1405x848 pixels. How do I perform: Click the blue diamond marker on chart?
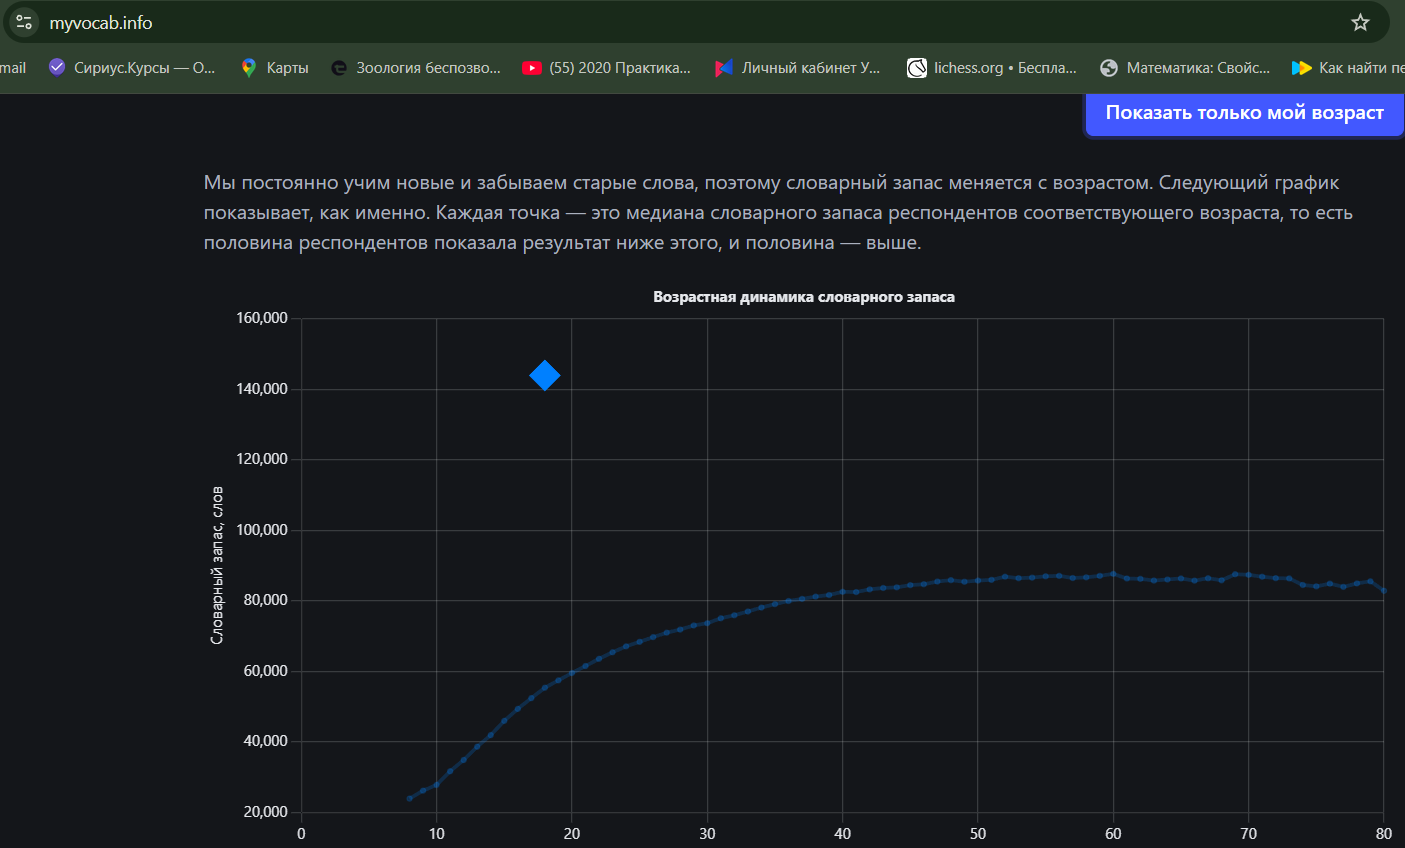pyautogui.click(x=545, y=376)
